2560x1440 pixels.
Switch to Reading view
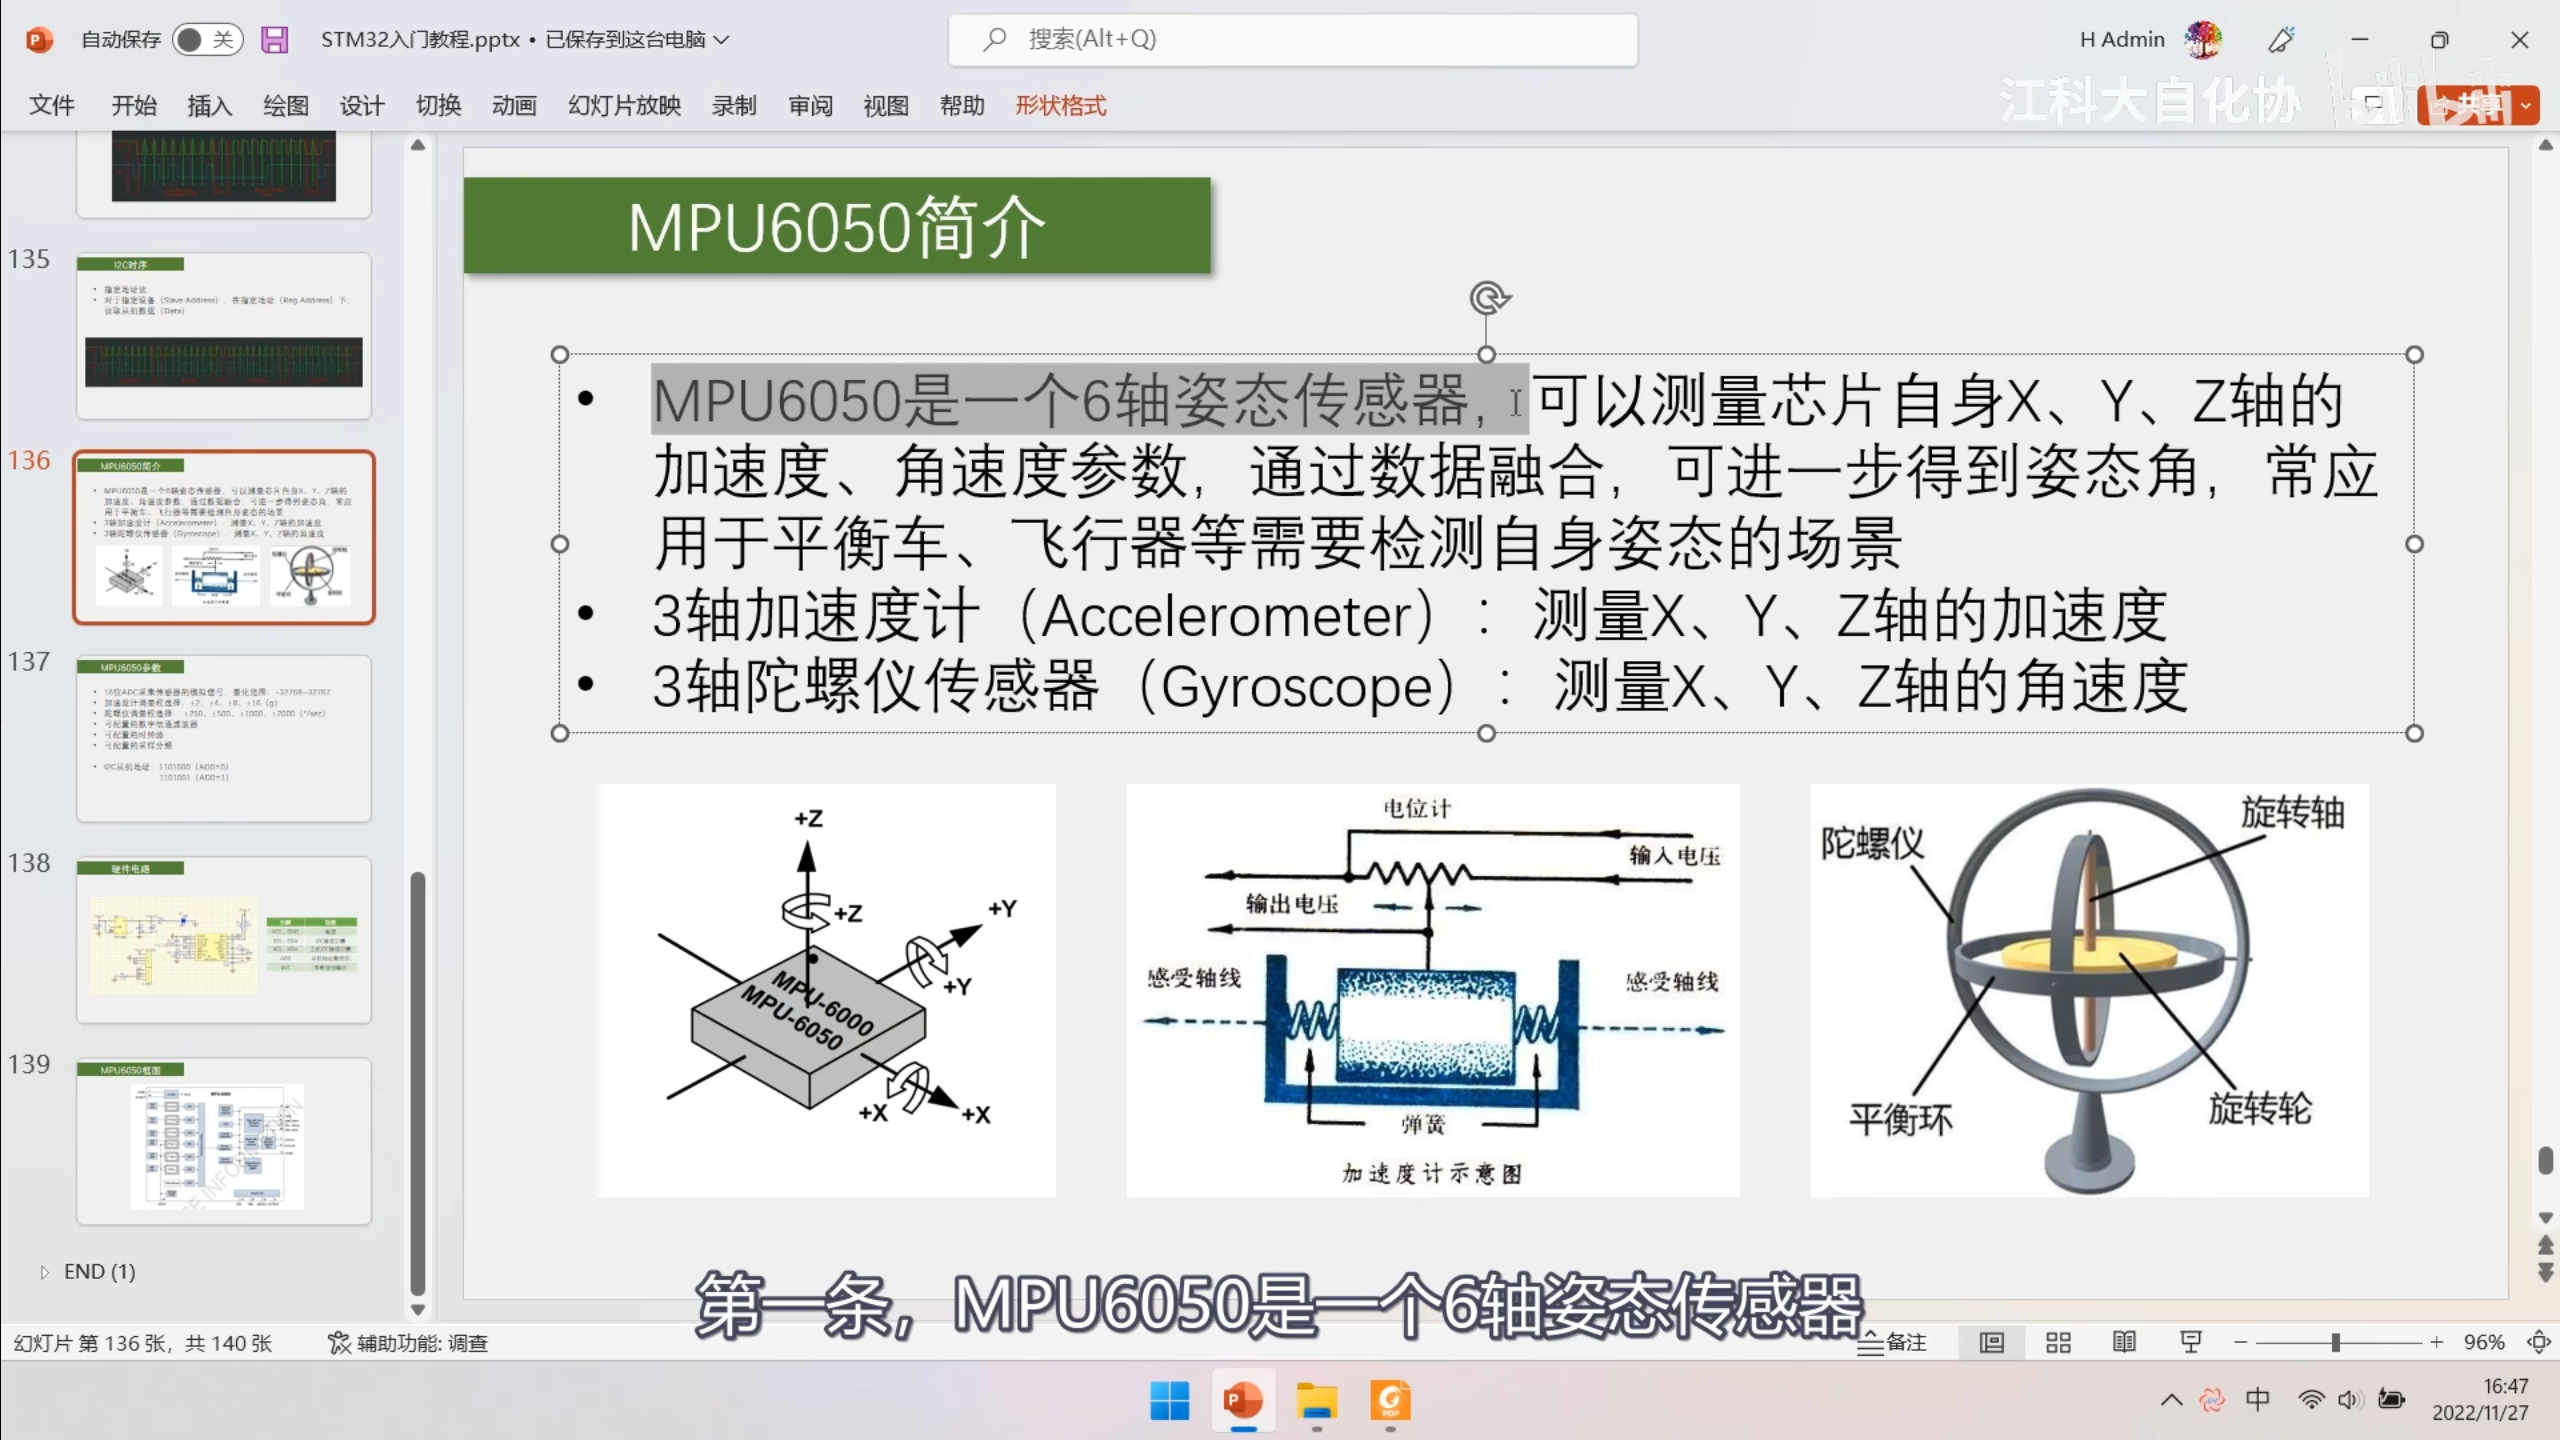click(x=2124, y=1343)
